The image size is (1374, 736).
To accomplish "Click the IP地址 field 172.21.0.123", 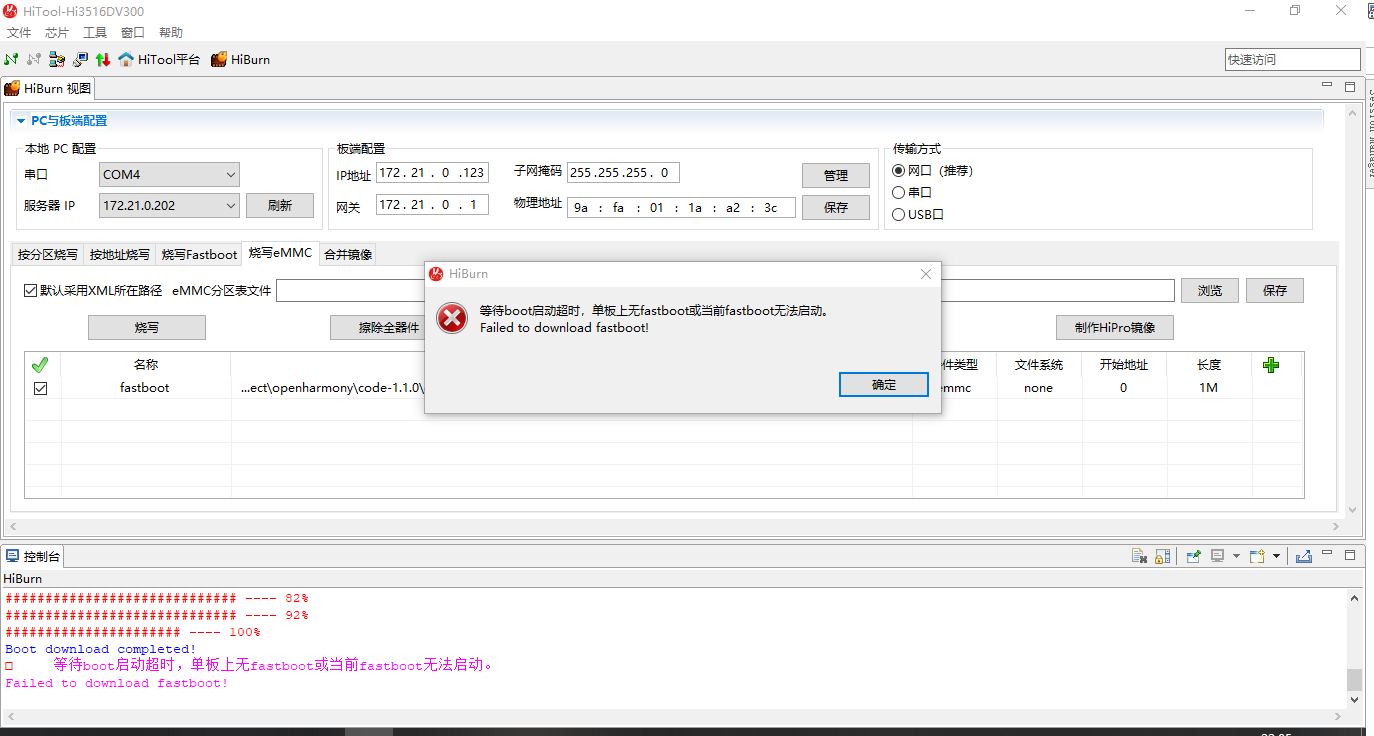I will pos(432,173).
